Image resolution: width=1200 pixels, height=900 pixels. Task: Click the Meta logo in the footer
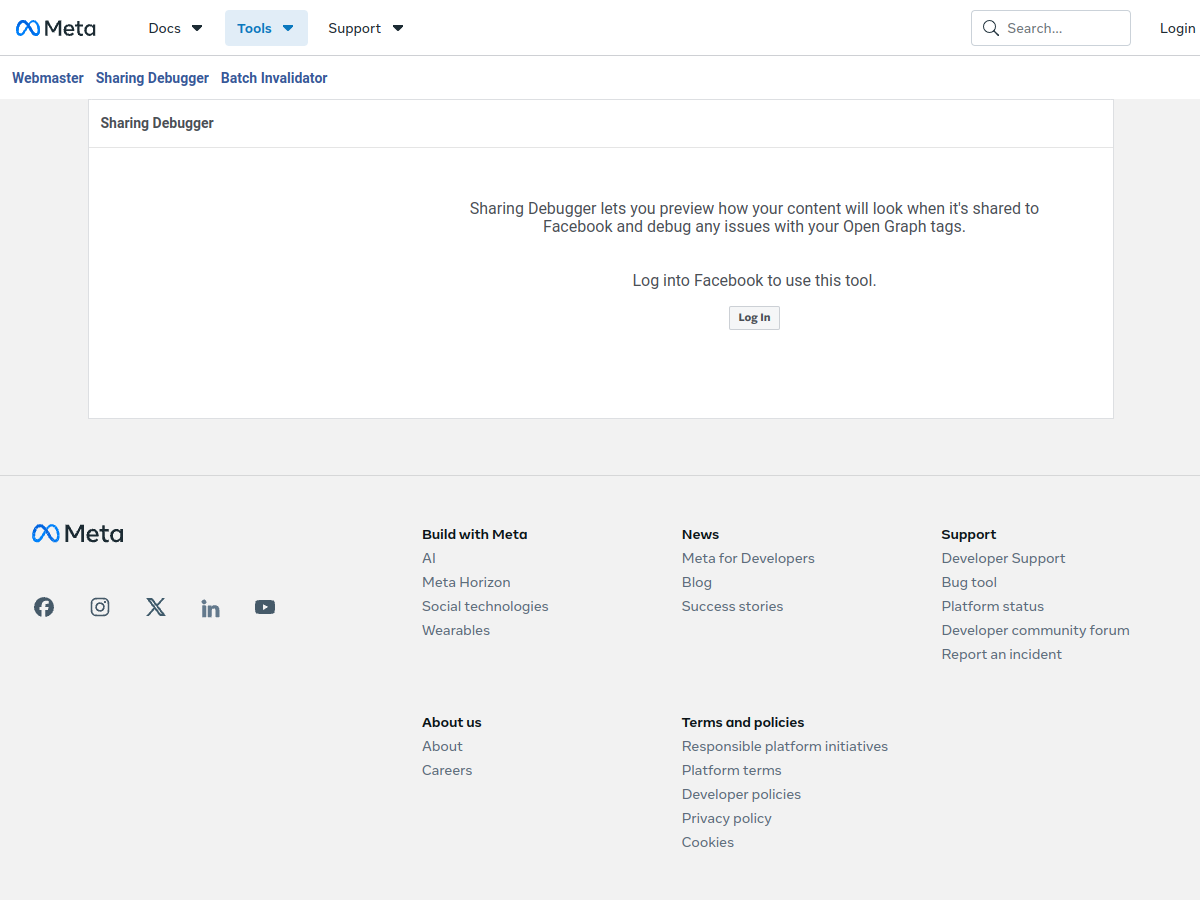78,534
